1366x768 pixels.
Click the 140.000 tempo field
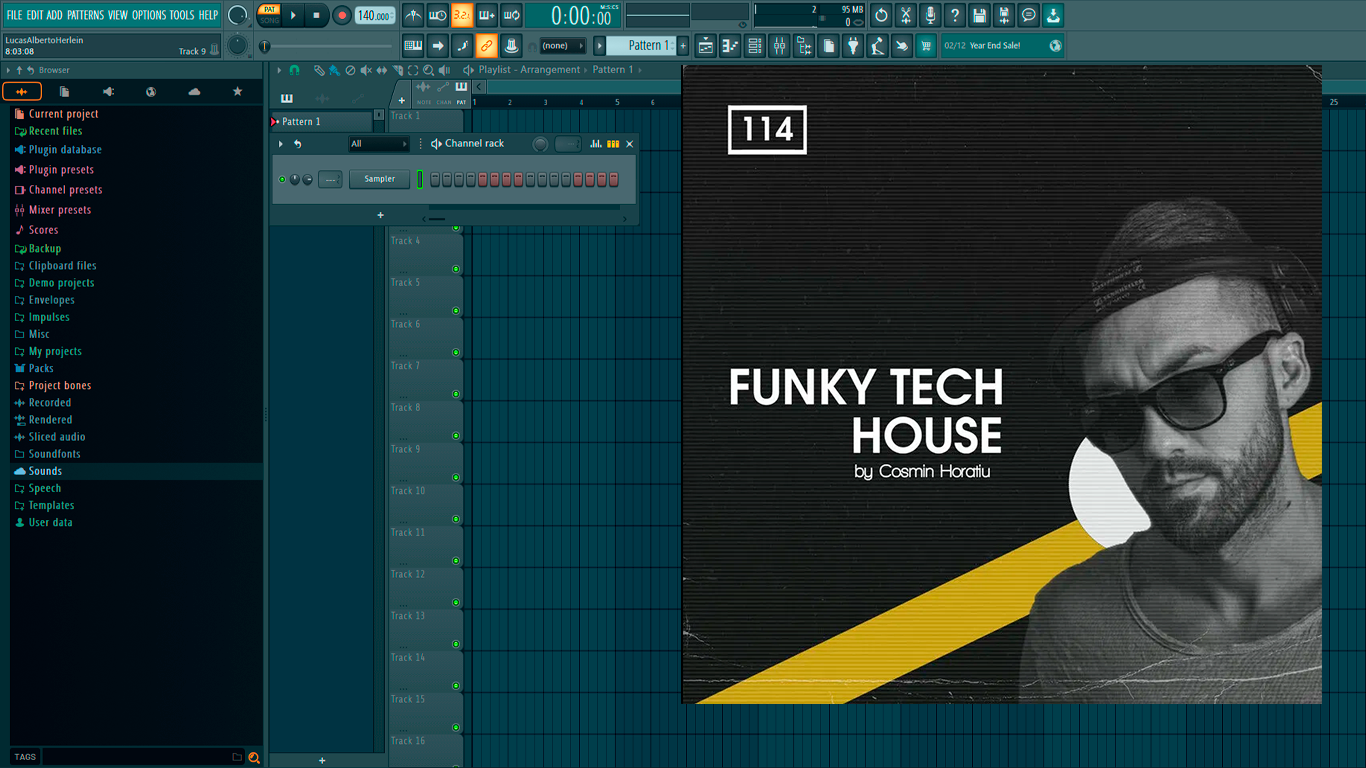374,15
